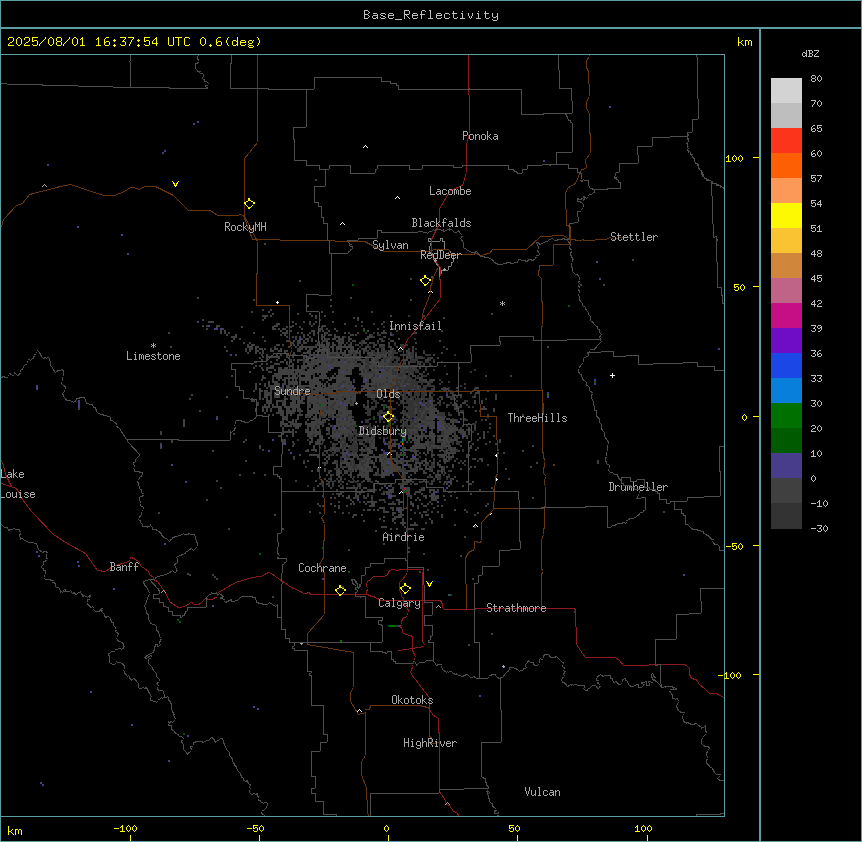862x842 pixels.
Task: Click the RedDeer city label
Action: [440, 255]
